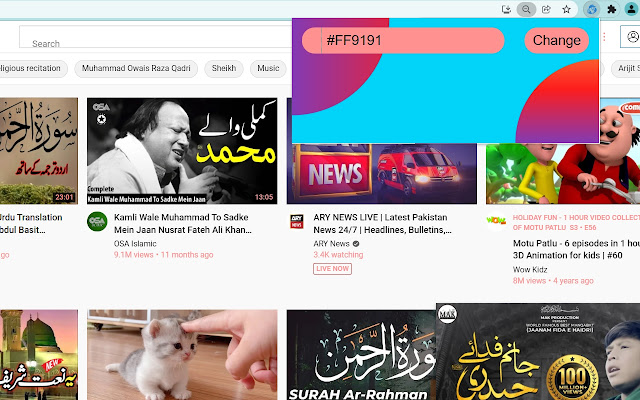The height and width of the screenshot is (400, 640).
Task: Select the Arijit filter chip
Action: (627, 69)
